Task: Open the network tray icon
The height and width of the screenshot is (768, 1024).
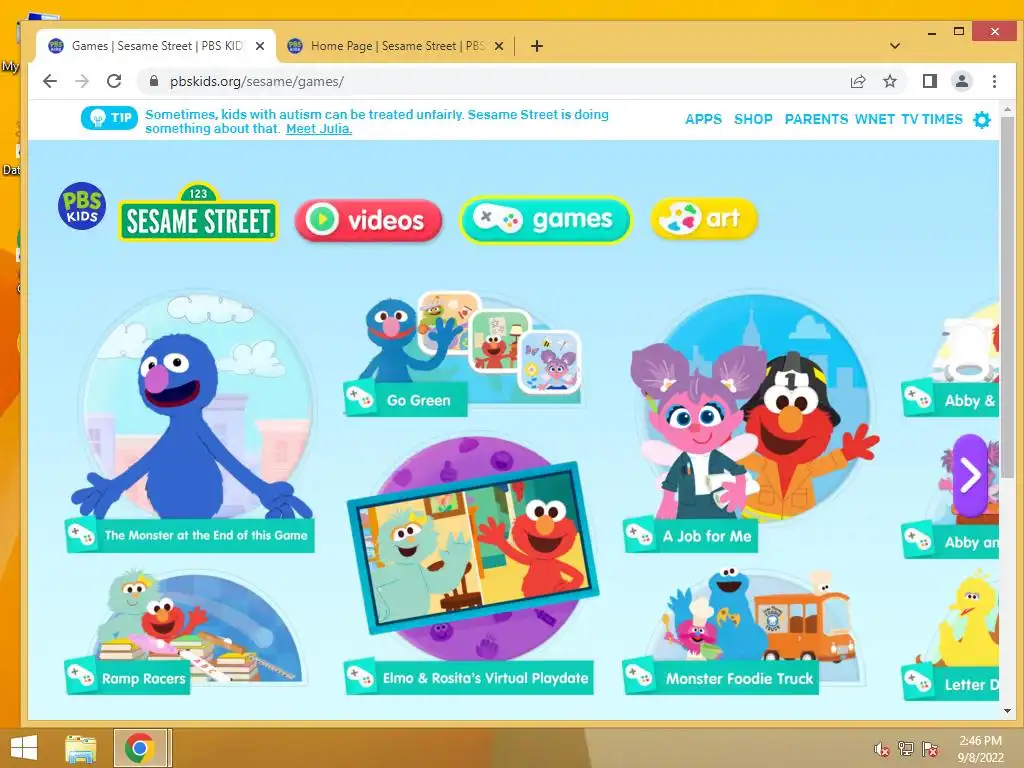Action: [906, 750]
